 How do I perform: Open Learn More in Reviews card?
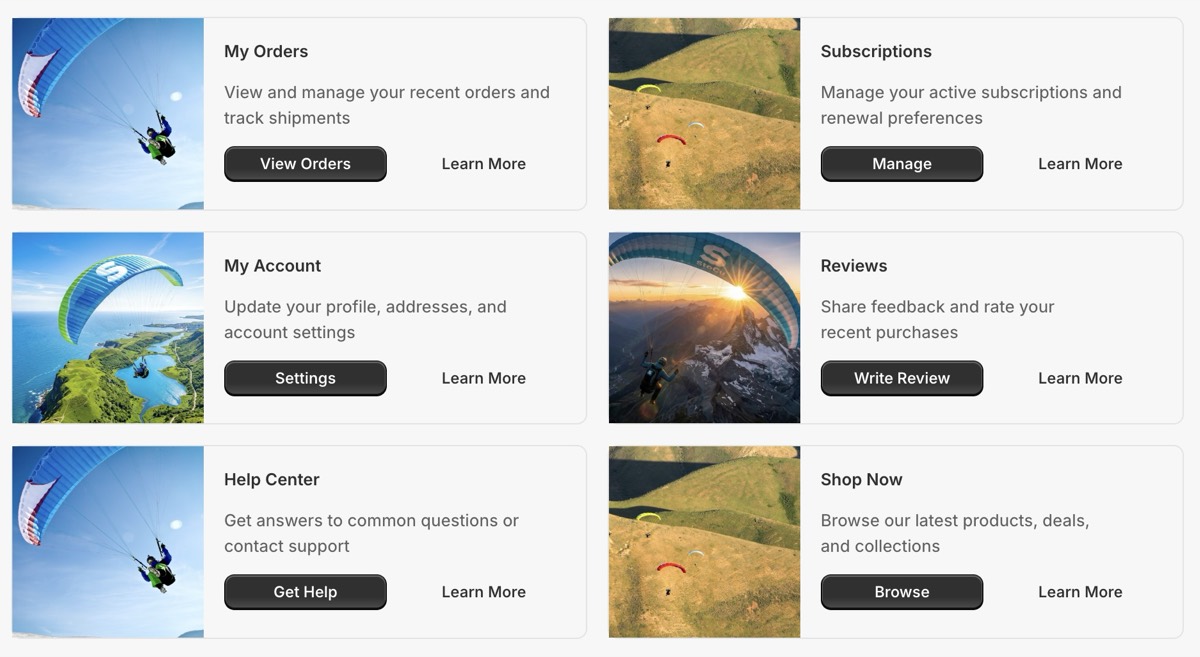(x=1080, y=378)
